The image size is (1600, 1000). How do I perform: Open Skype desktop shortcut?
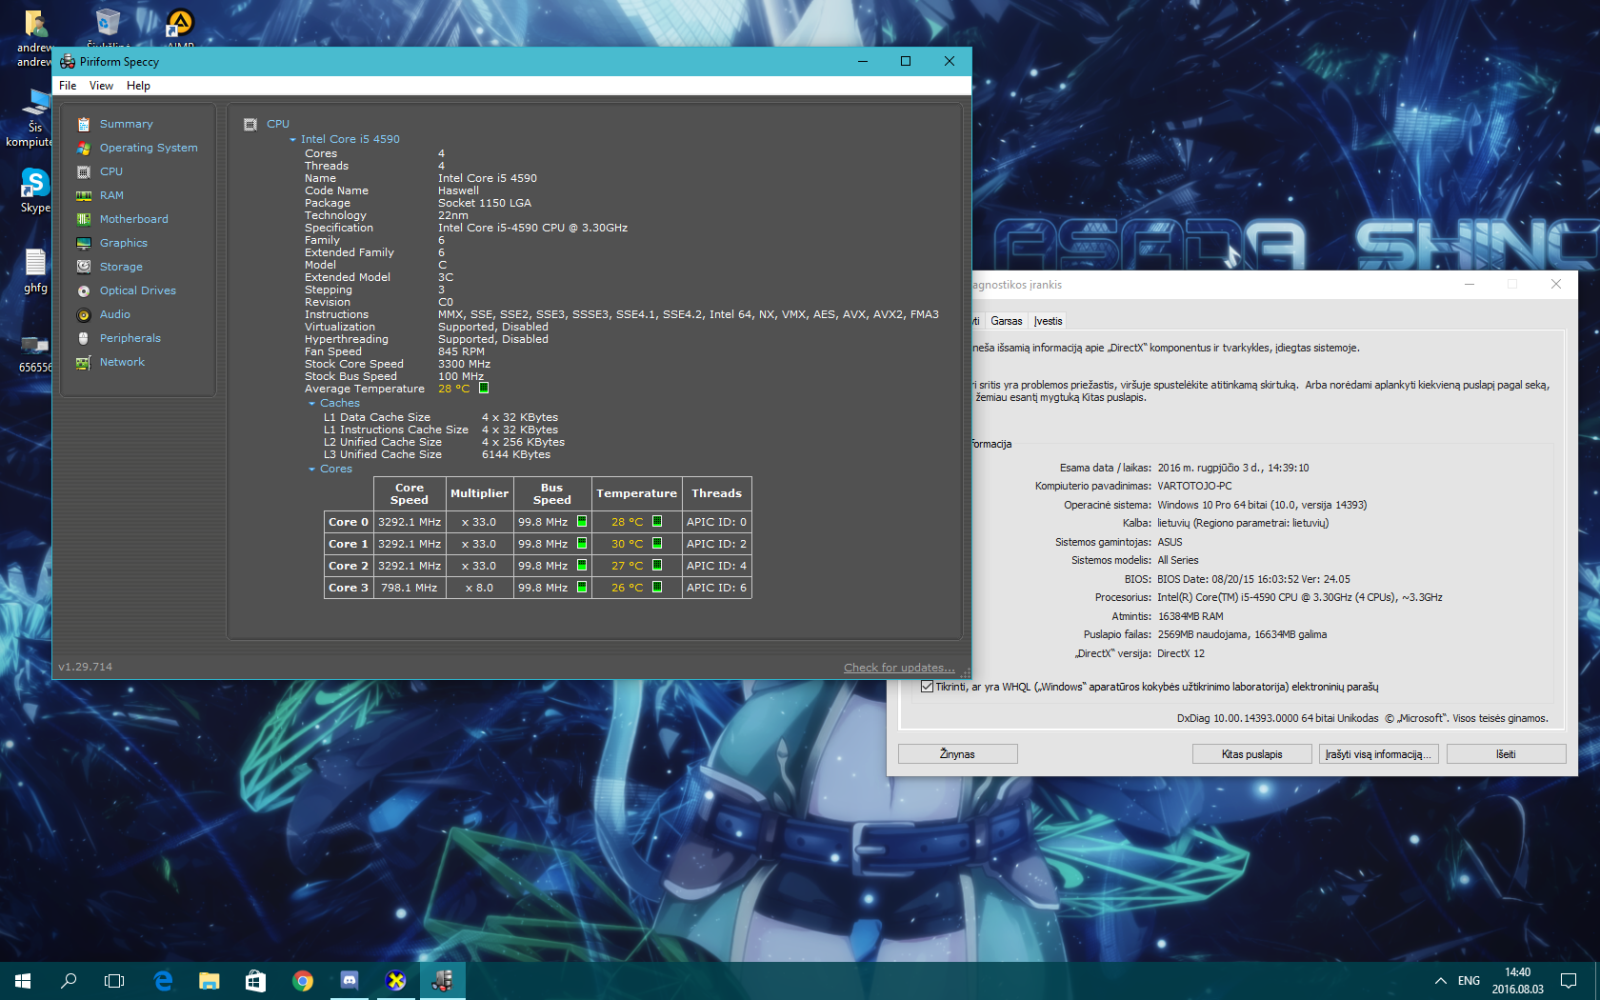35,190
